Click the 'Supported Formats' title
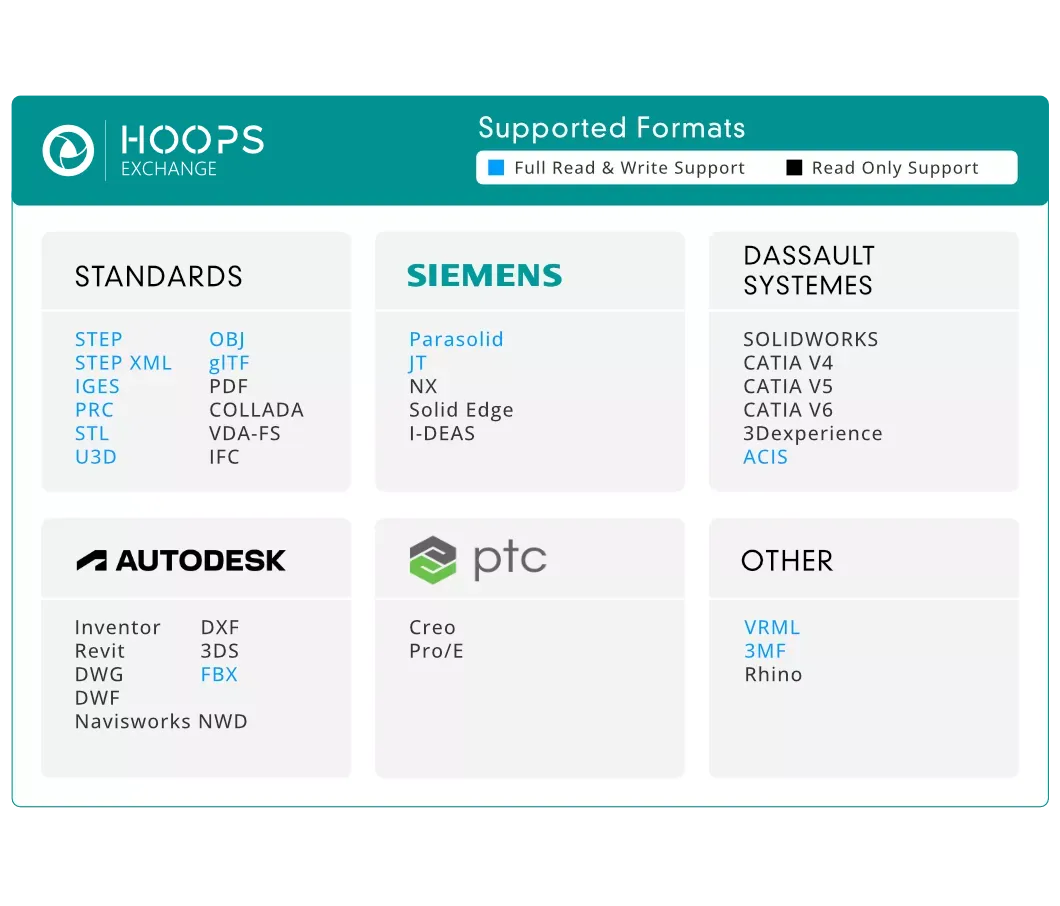This screenshot has height=906, width=1060. pyautogui.click(x=612, y=128)
